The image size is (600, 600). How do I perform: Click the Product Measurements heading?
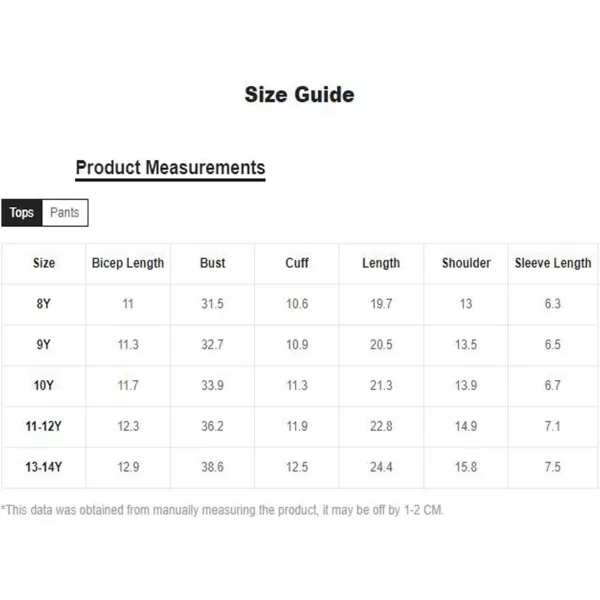coord(170,168)
